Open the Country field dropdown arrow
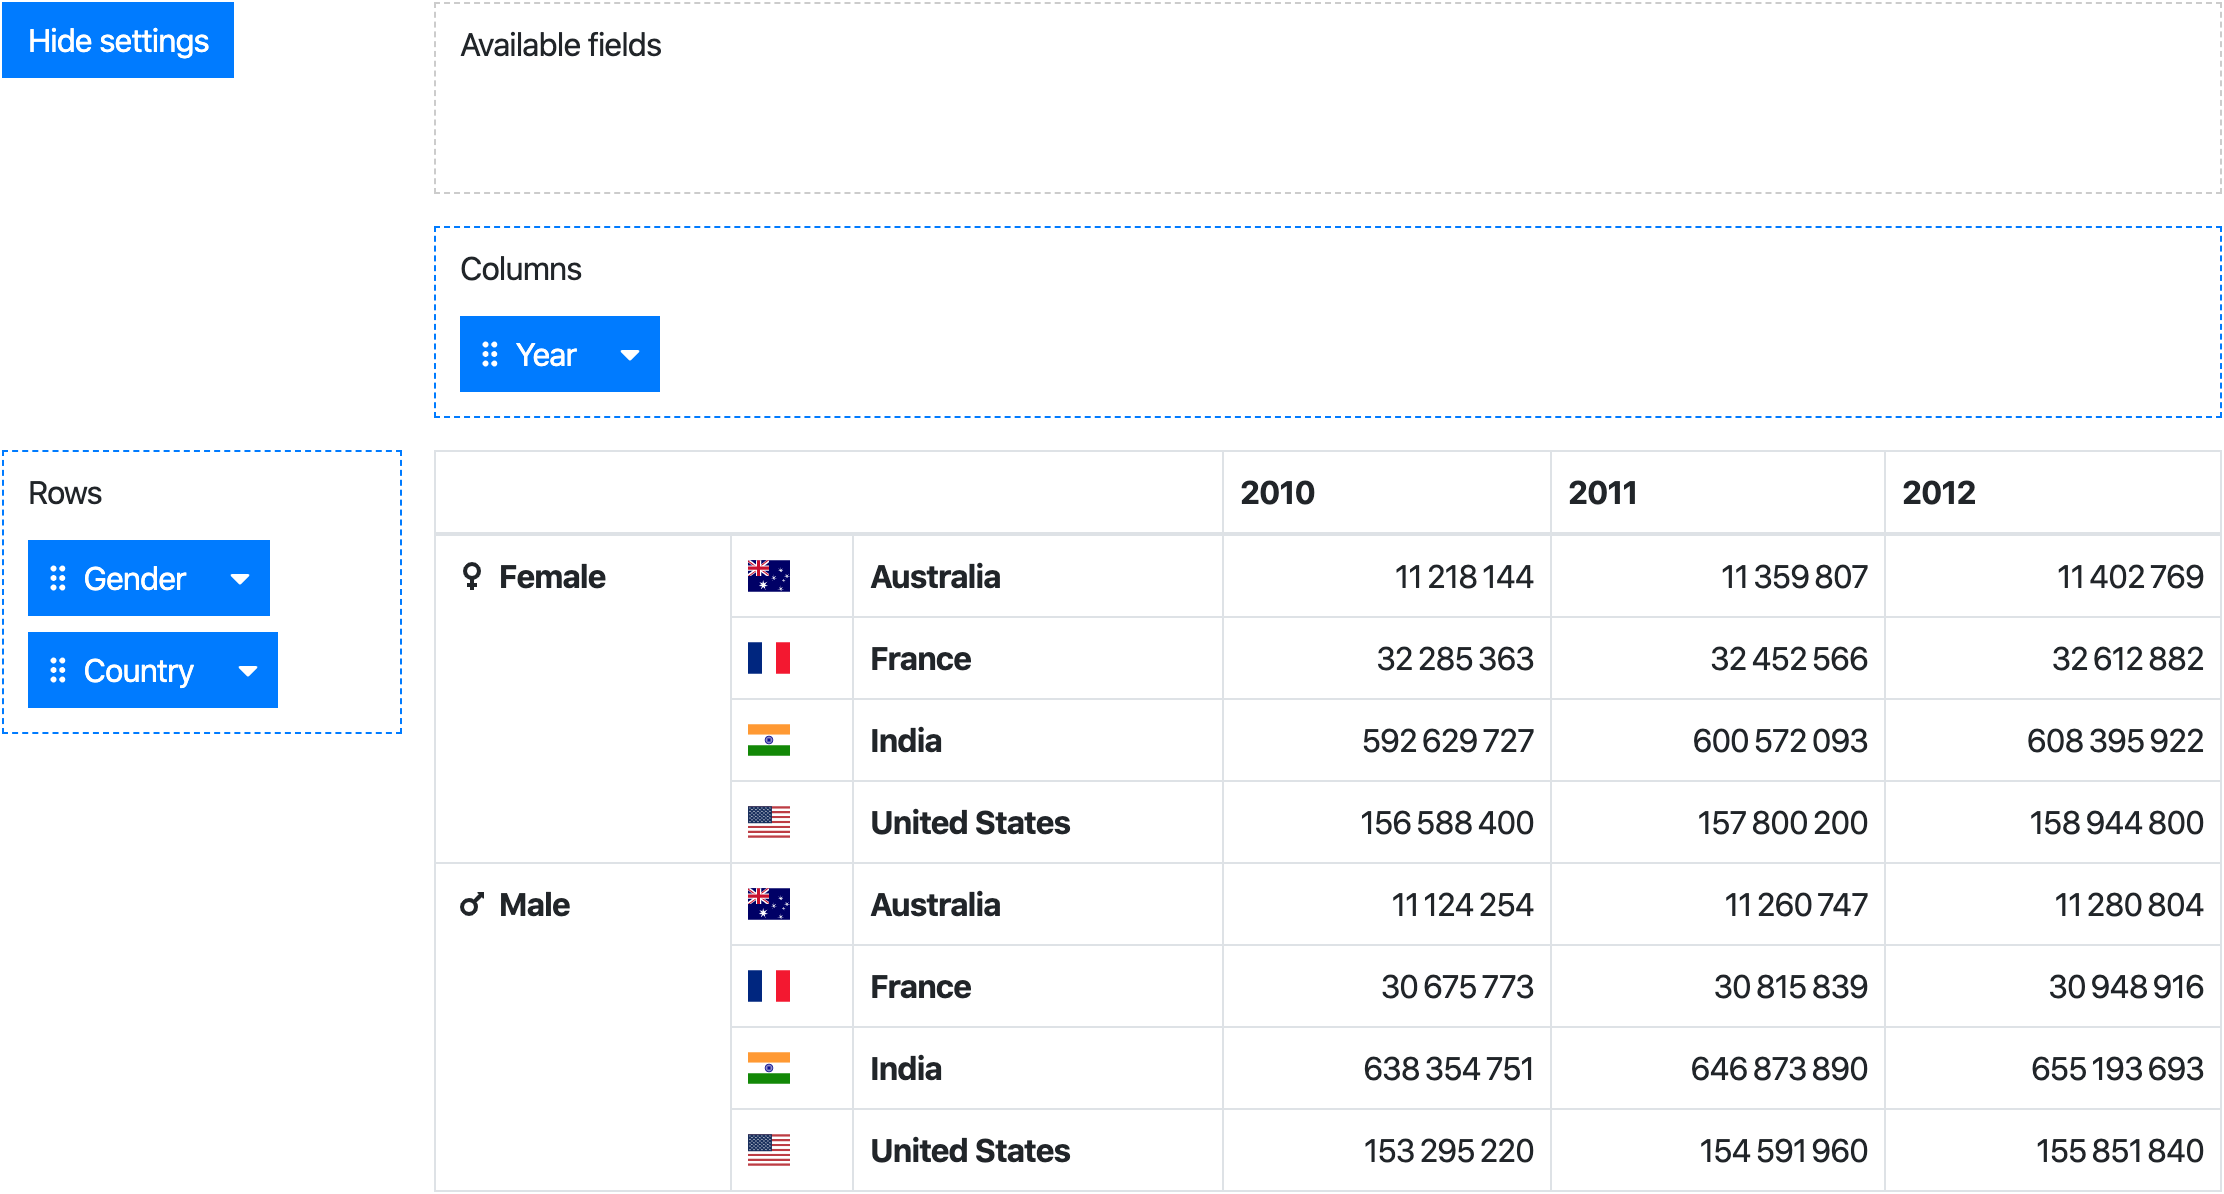 (248, 670)
